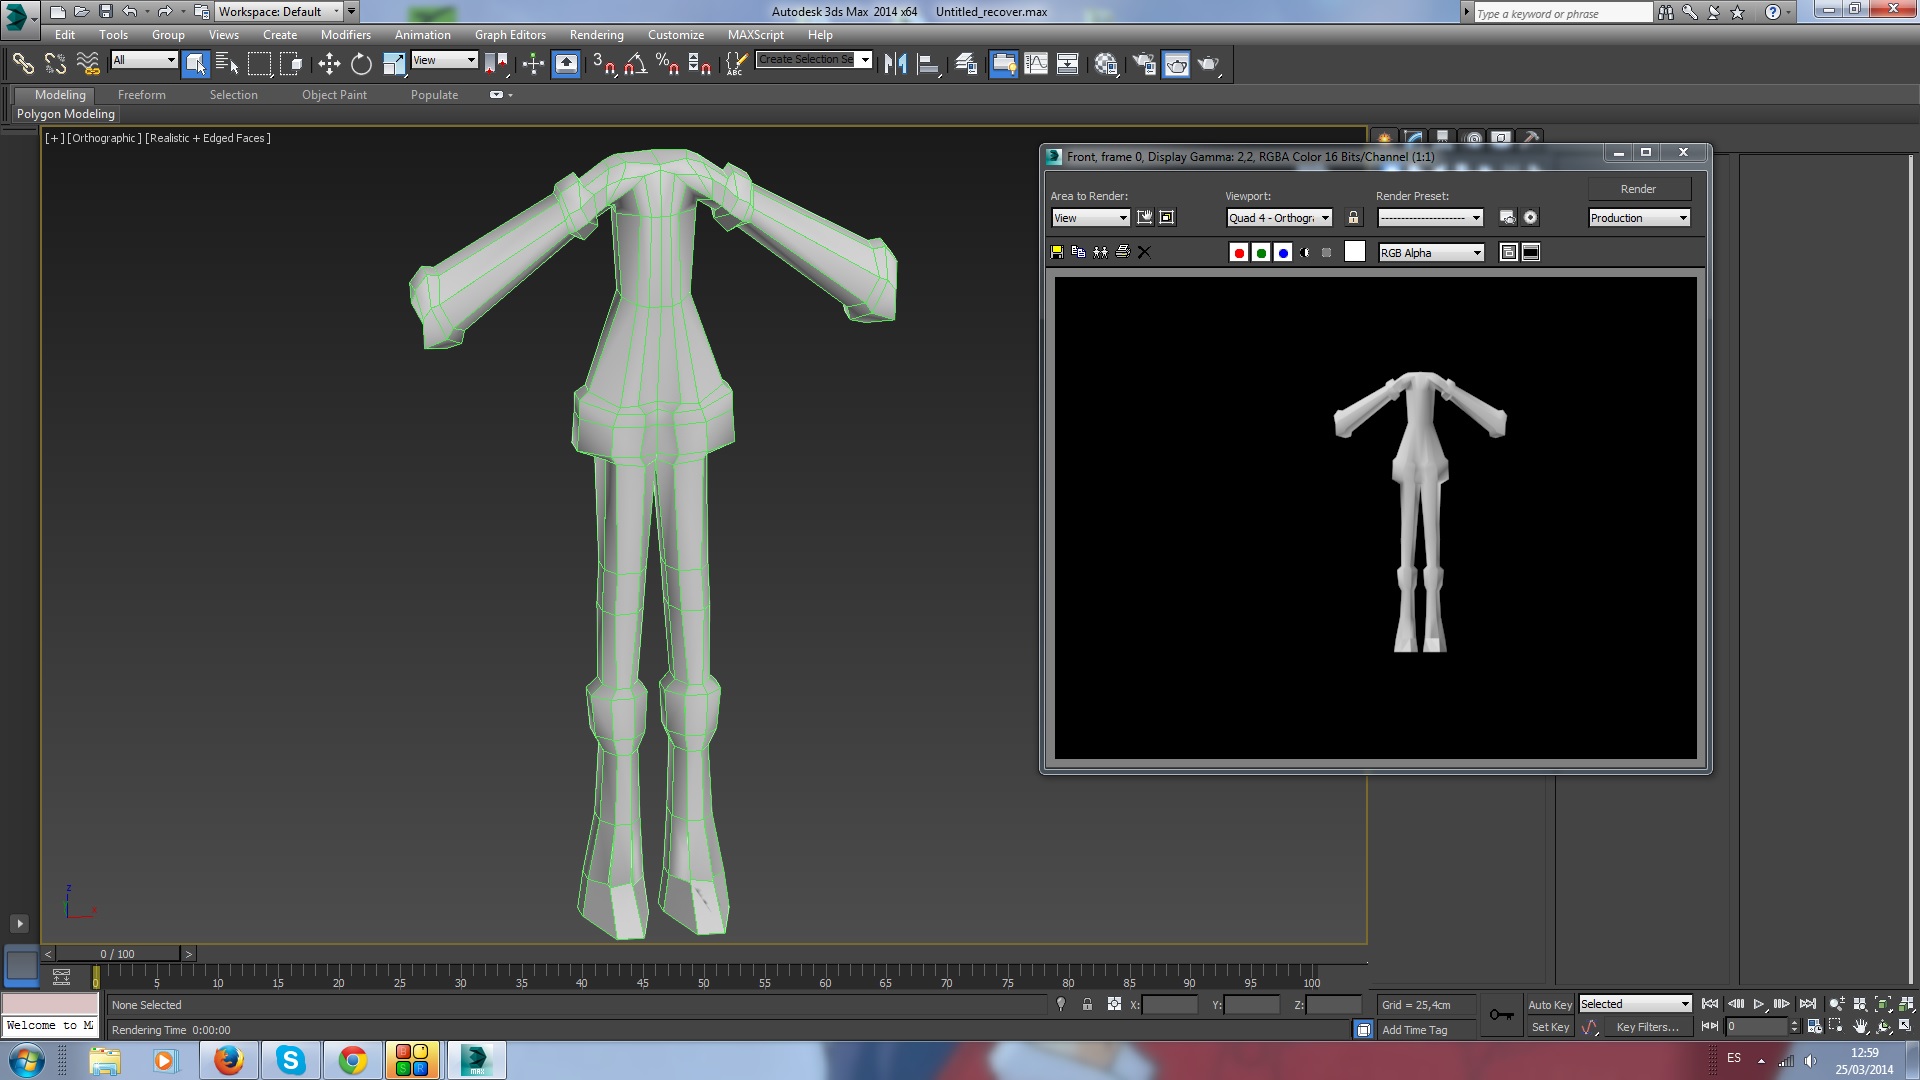Image resolution: width=1920 pixels, height=1080 pixels.
Task: Click the white background color swatch
Action: point(1354,252)
